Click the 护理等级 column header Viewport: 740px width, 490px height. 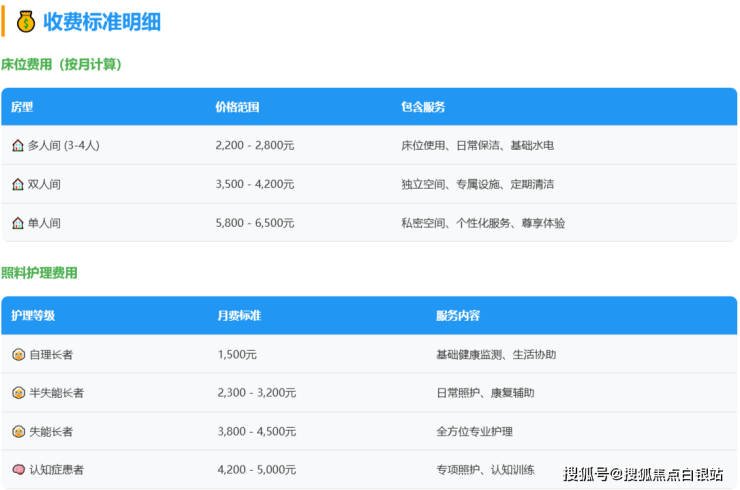[33, 316]
